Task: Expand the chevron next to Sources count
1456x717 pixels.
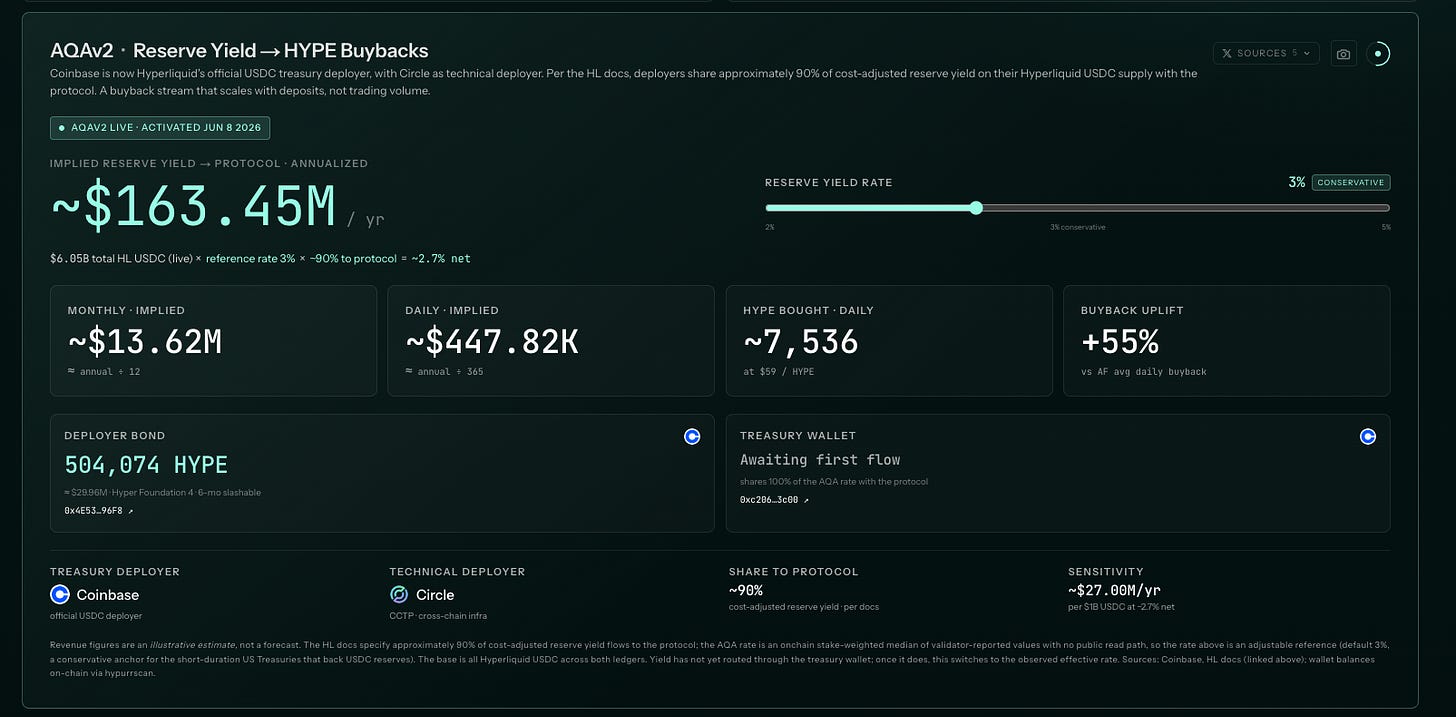Action: [x=1307, y=53]
